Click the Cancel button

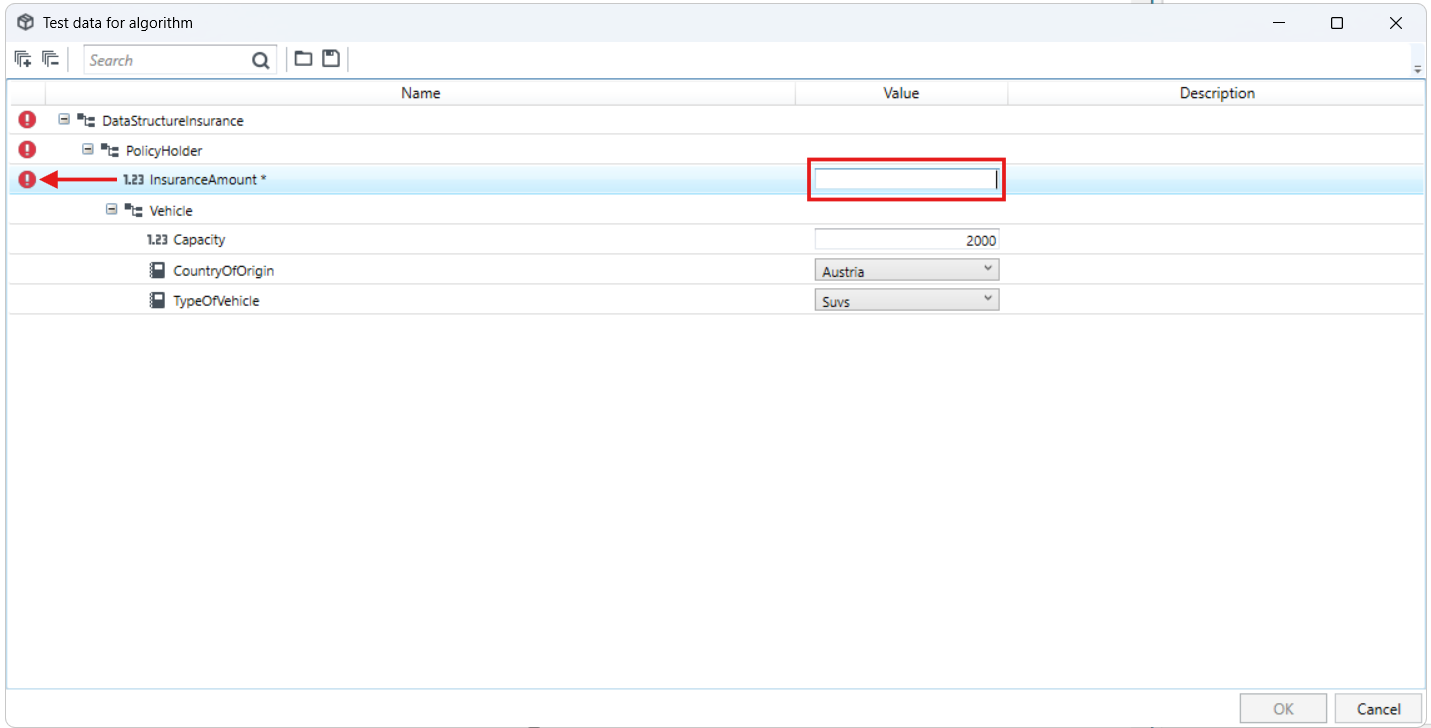(1378, 709)
